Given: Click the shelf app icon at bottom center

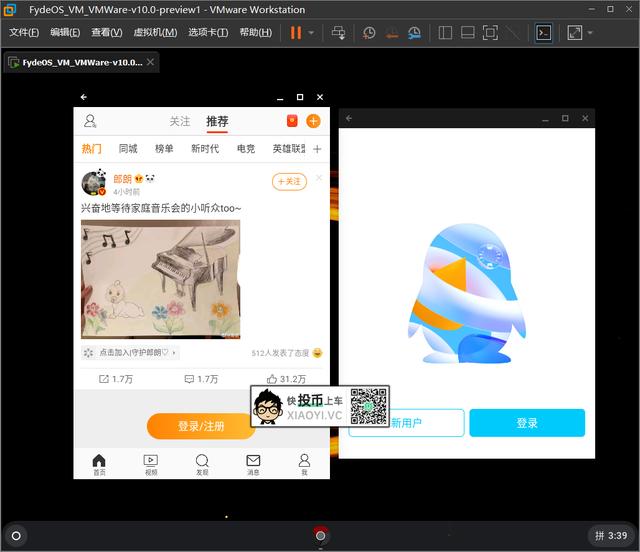Looking at the screenshot, I should 320,535.
